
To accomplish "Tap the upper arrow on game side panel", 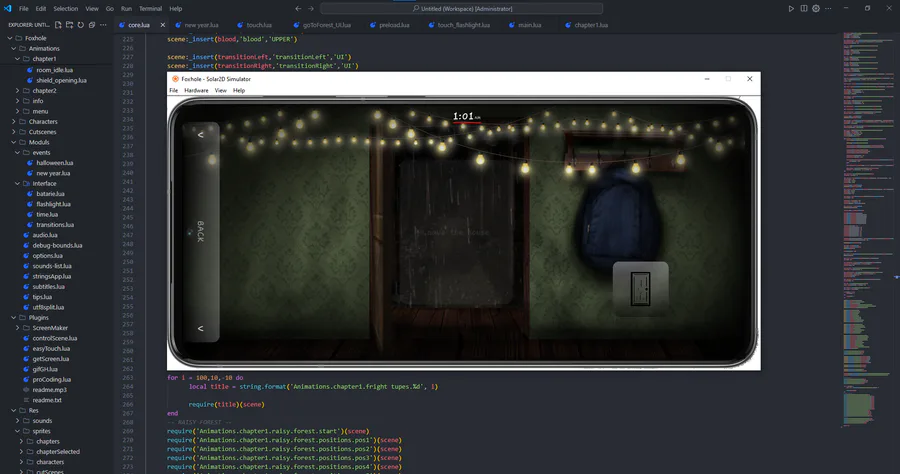I will pyautogui.click(x=200, y=135).
